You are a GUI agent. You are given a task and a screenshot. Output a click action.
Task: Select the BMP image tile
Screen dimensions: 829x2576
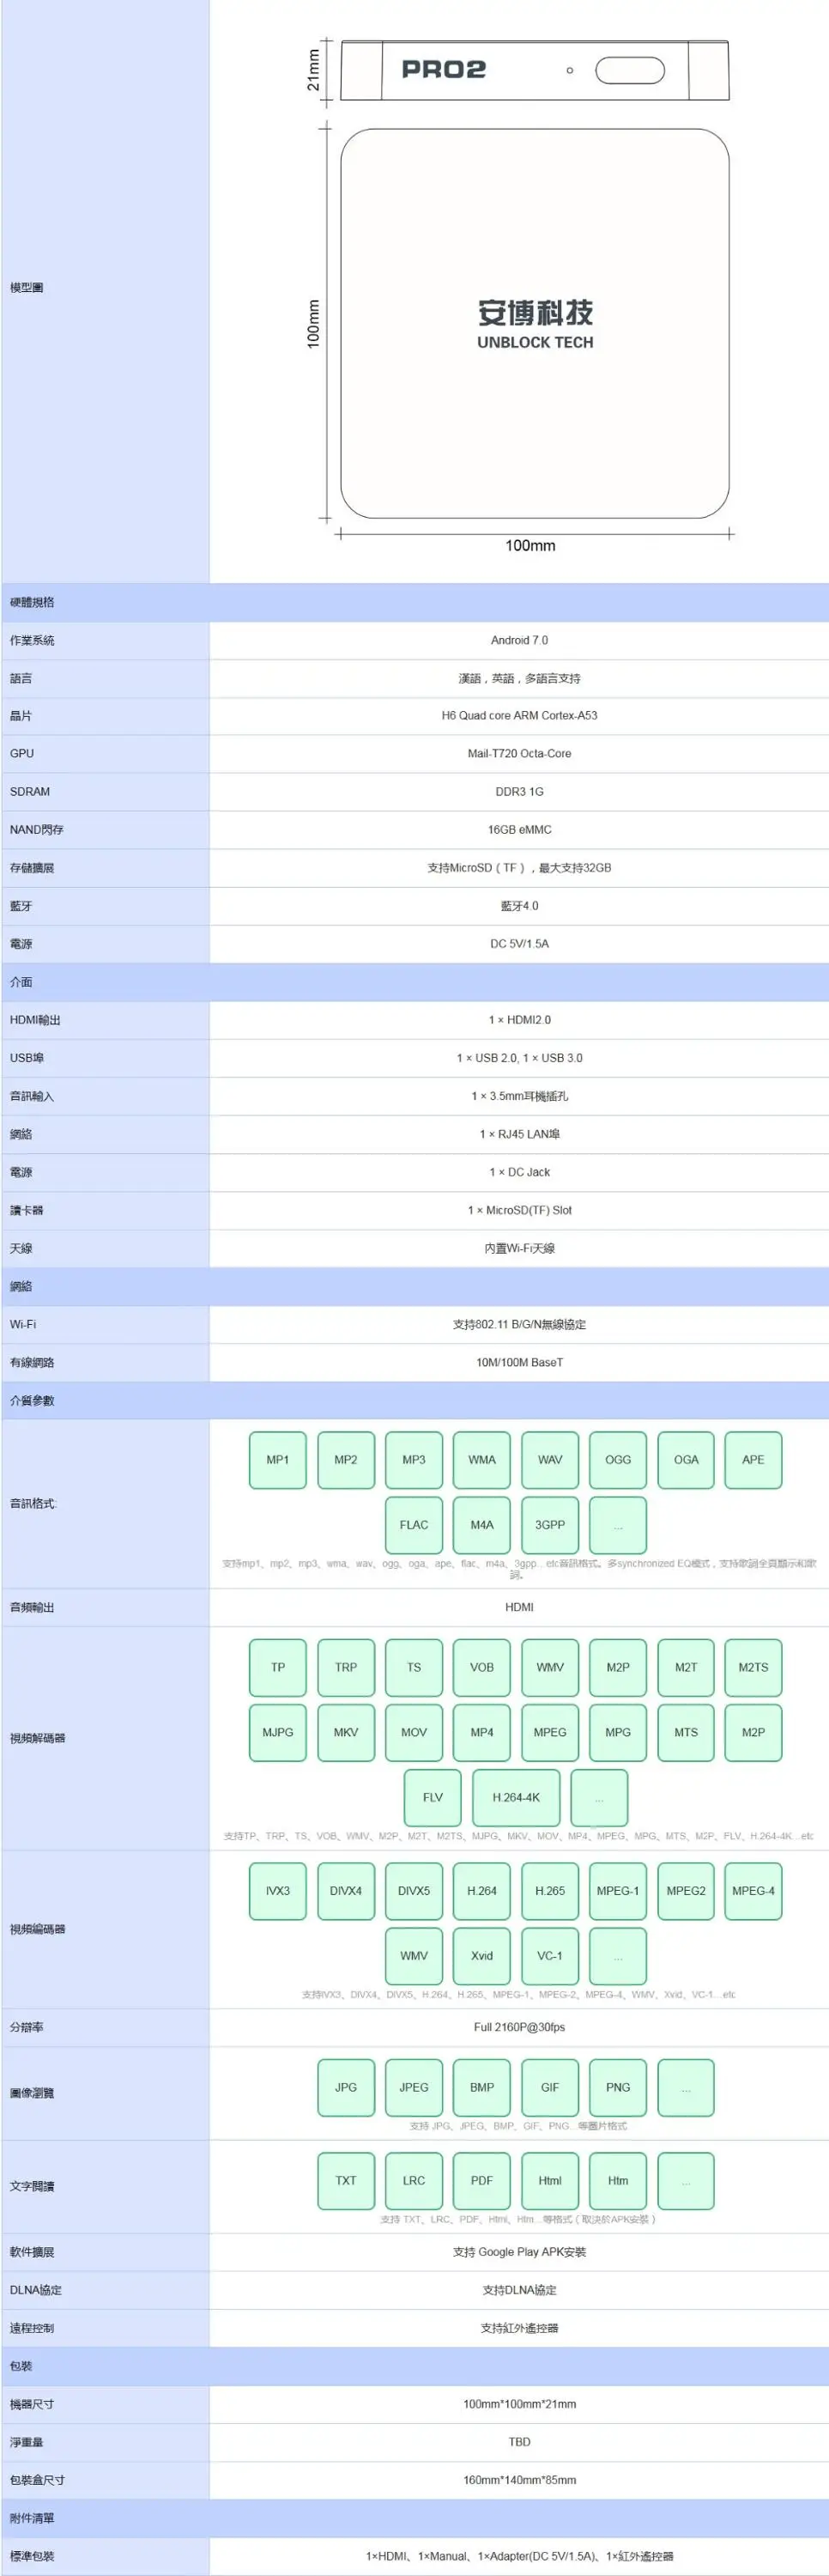coord(481,2087)
